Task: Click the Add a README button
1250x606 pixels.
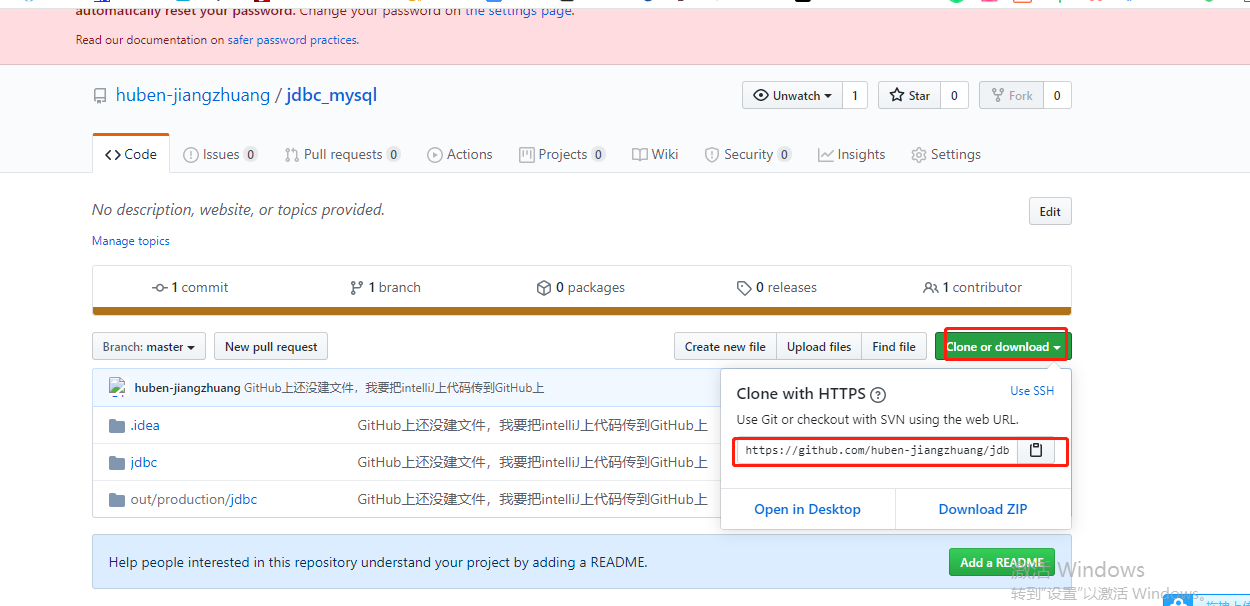Action: (1002, 562)
